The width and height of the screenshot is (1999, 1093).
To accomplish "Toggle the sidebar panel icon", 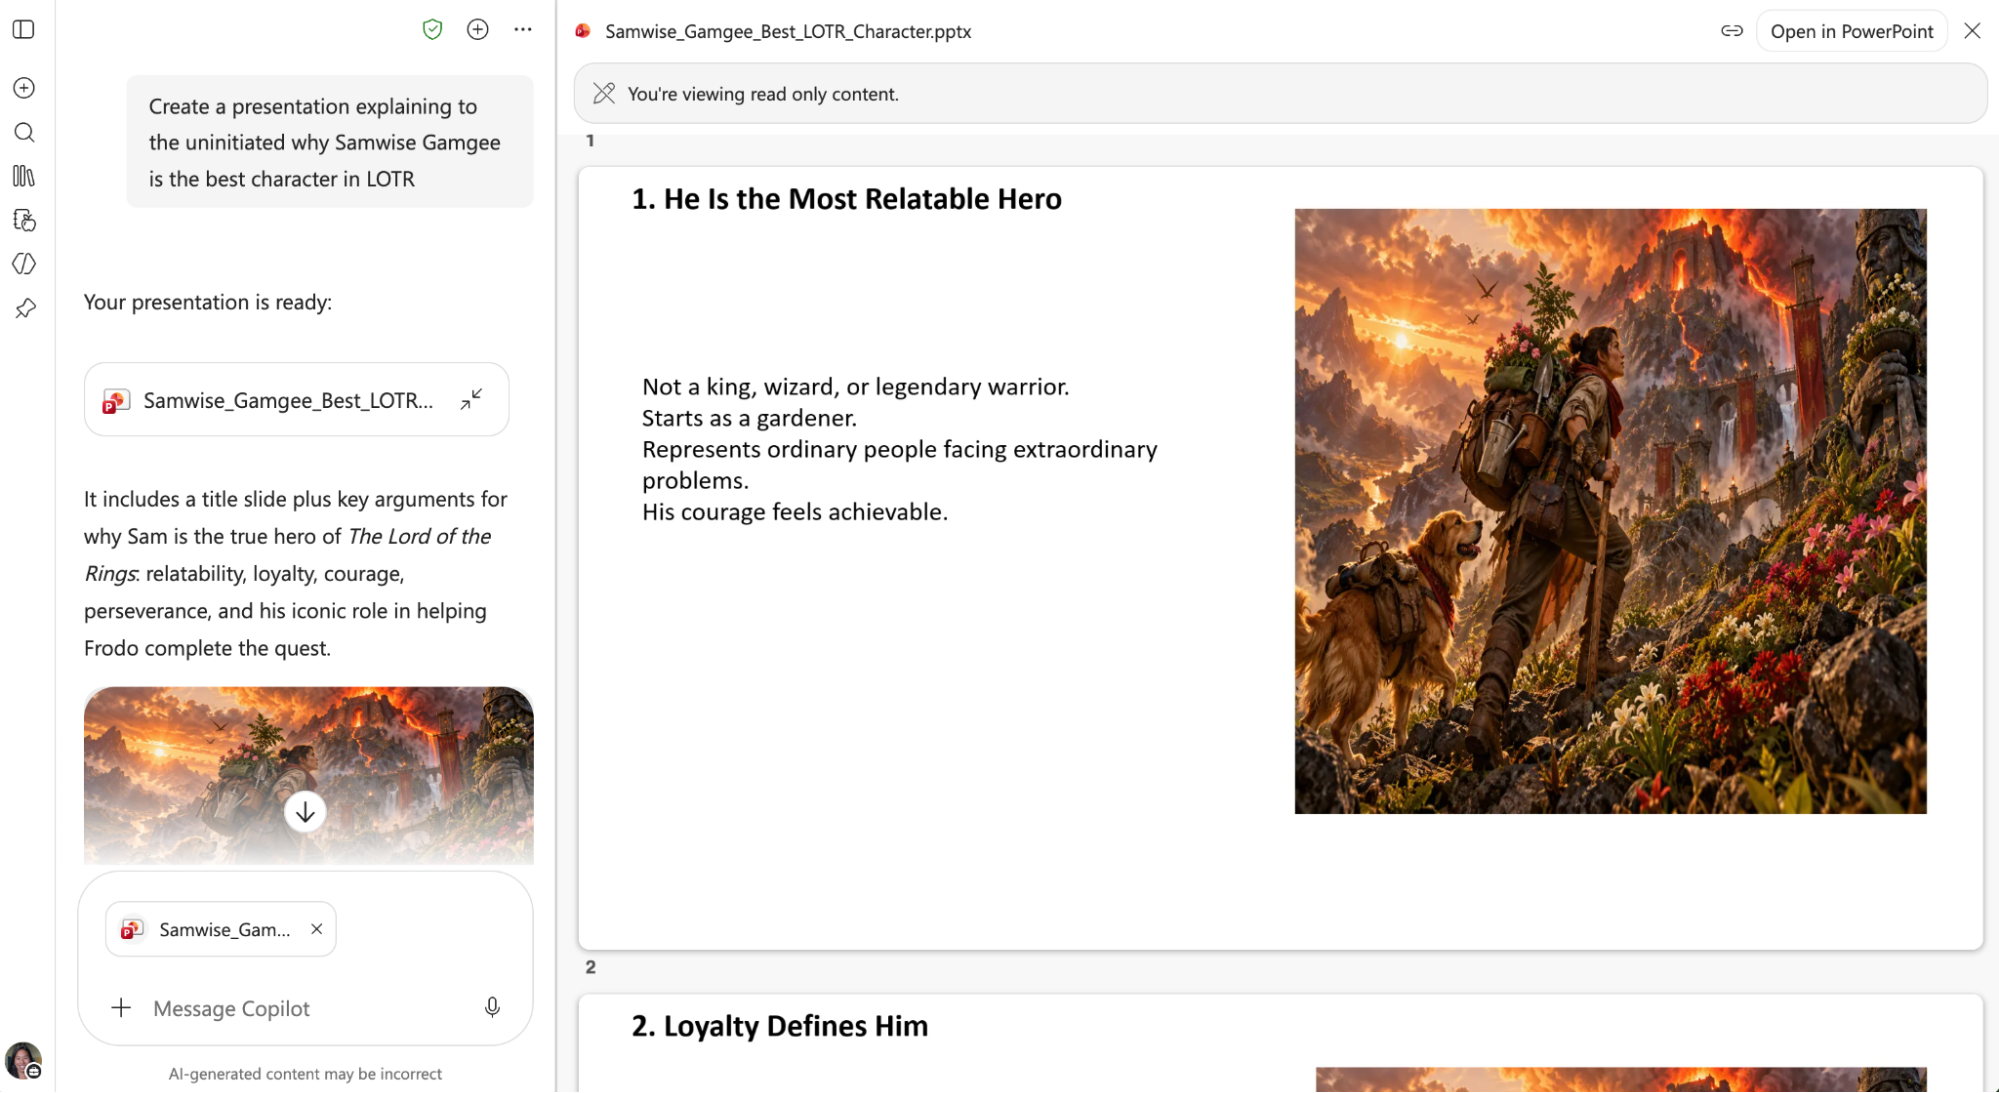I will click(24, 30).
